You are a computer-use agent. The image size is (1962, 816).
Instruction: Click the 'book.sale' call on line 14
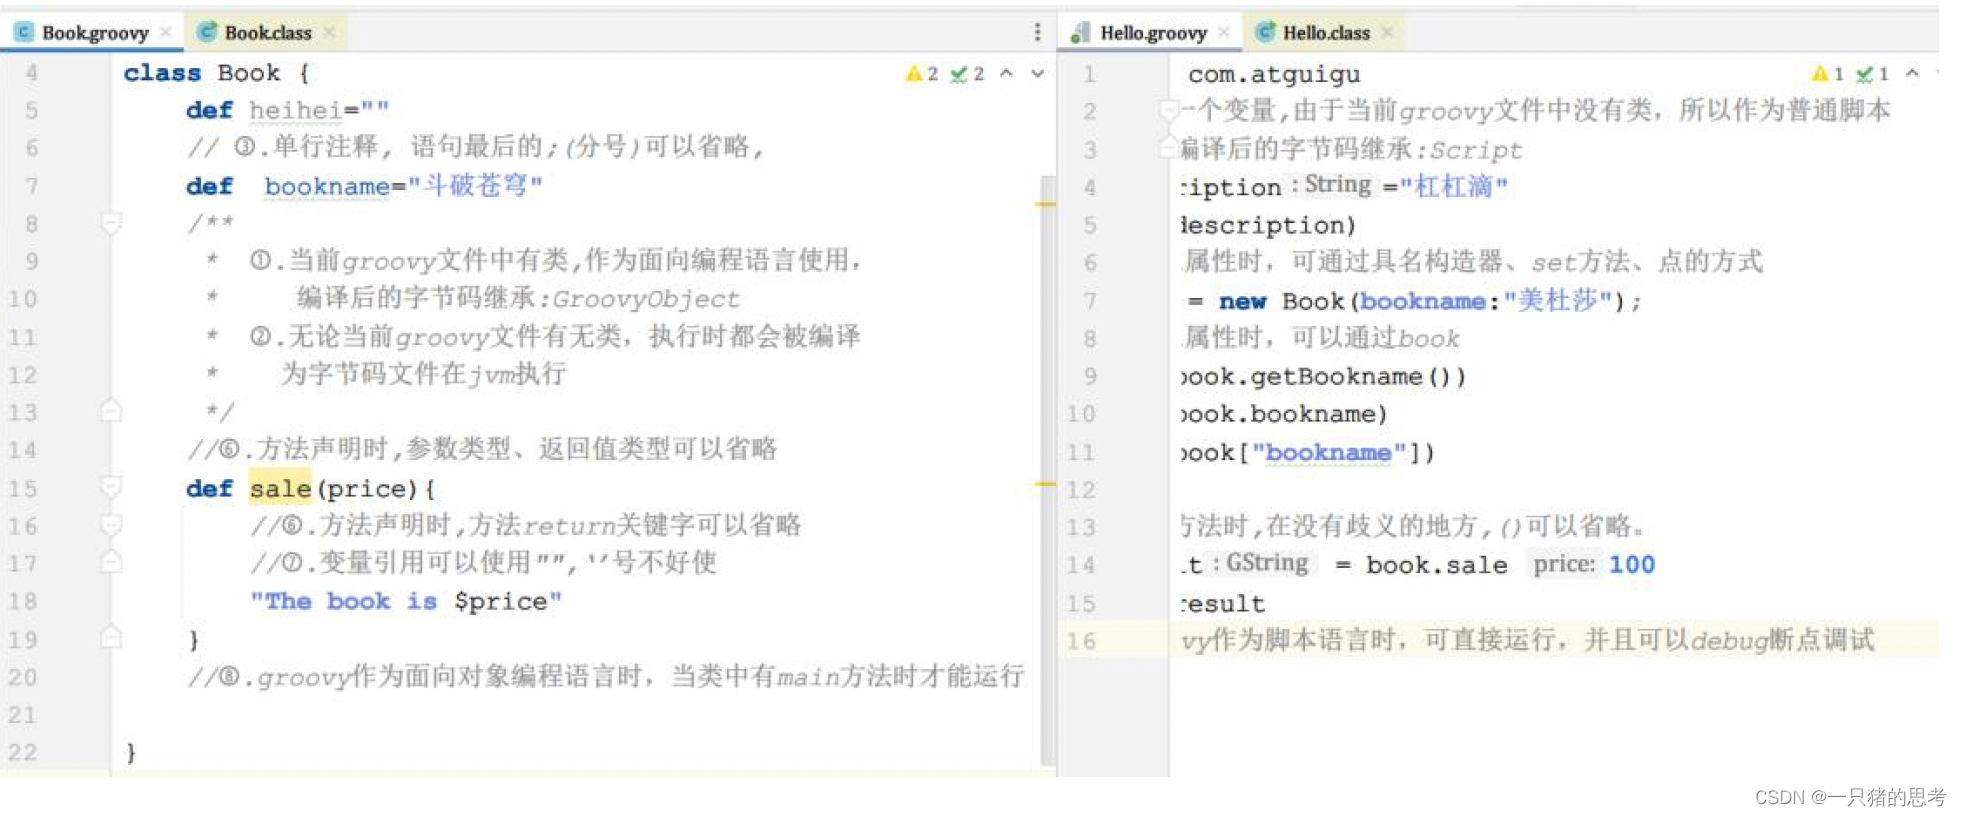point(1436,565)
